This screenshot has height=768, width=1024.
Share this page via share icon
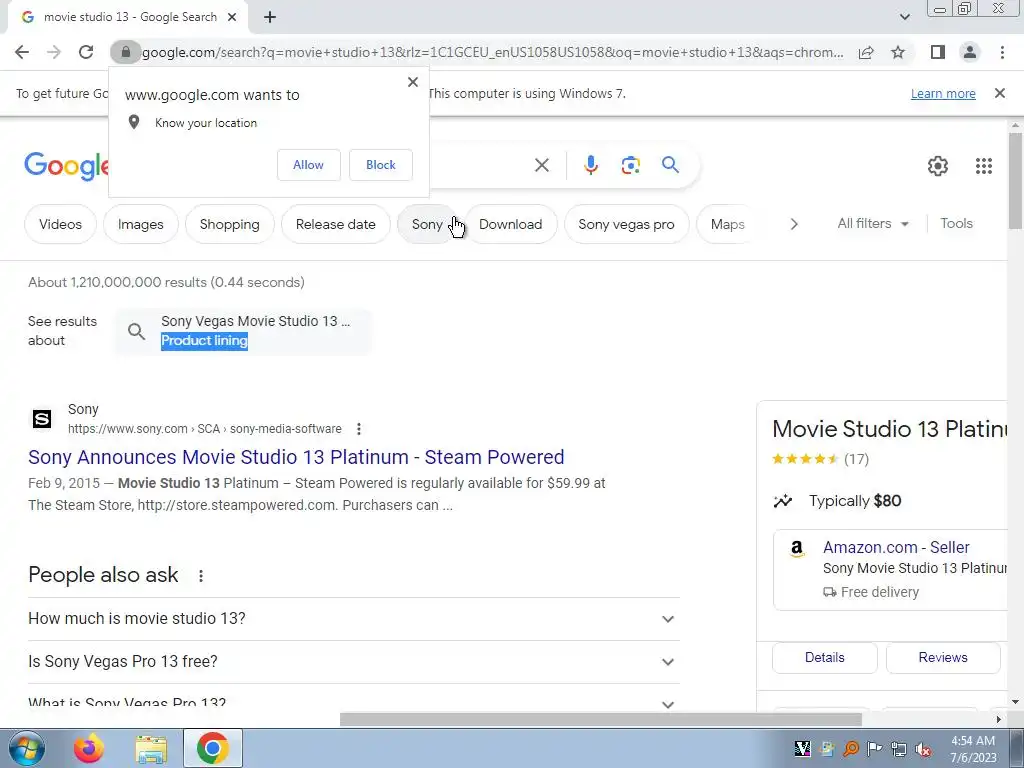click(x=866, y=52)
